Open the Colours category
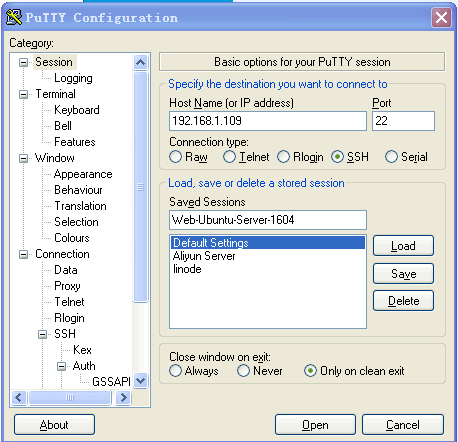 72,238
